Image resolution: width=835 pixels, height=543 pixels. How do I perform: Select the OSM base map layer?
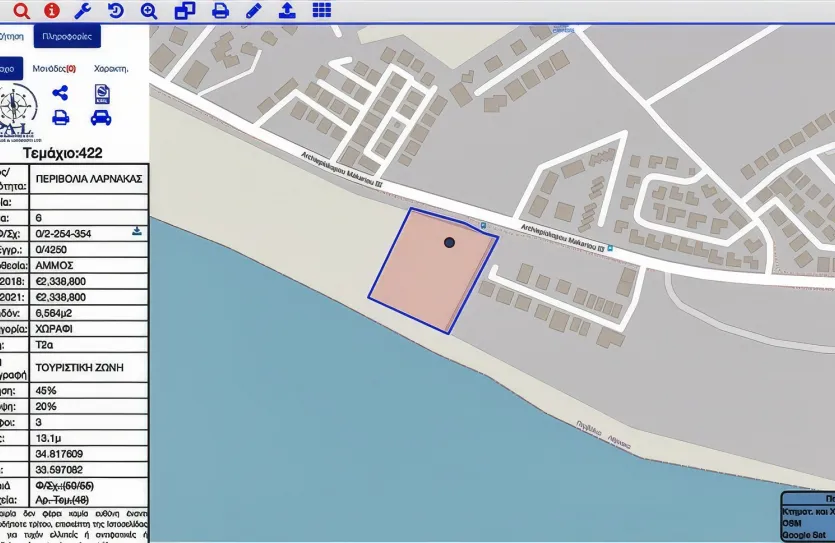coord(792,522)
